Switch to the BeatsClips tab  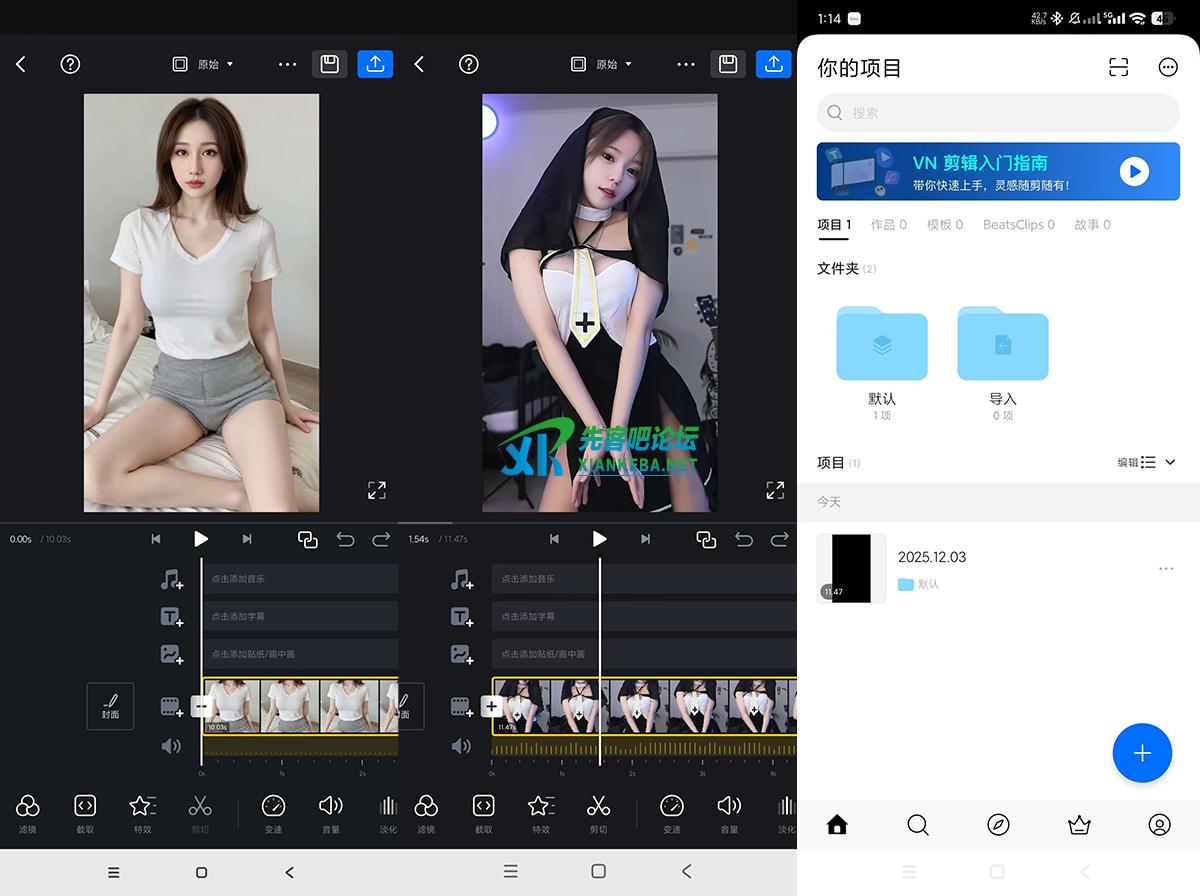pyautogui.click(x=1018, y=225)
